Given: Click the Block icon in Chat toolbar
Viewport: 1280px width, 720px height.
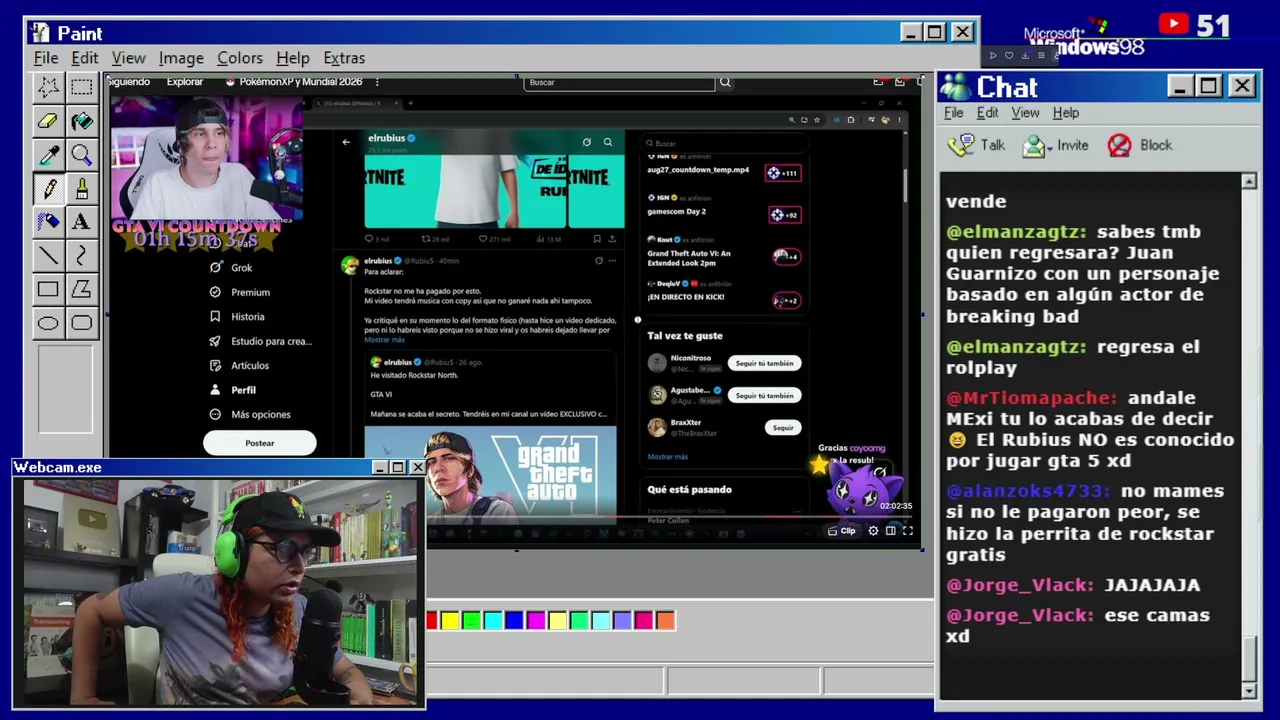Looking at the screenshot, I should coord(1119,146).
